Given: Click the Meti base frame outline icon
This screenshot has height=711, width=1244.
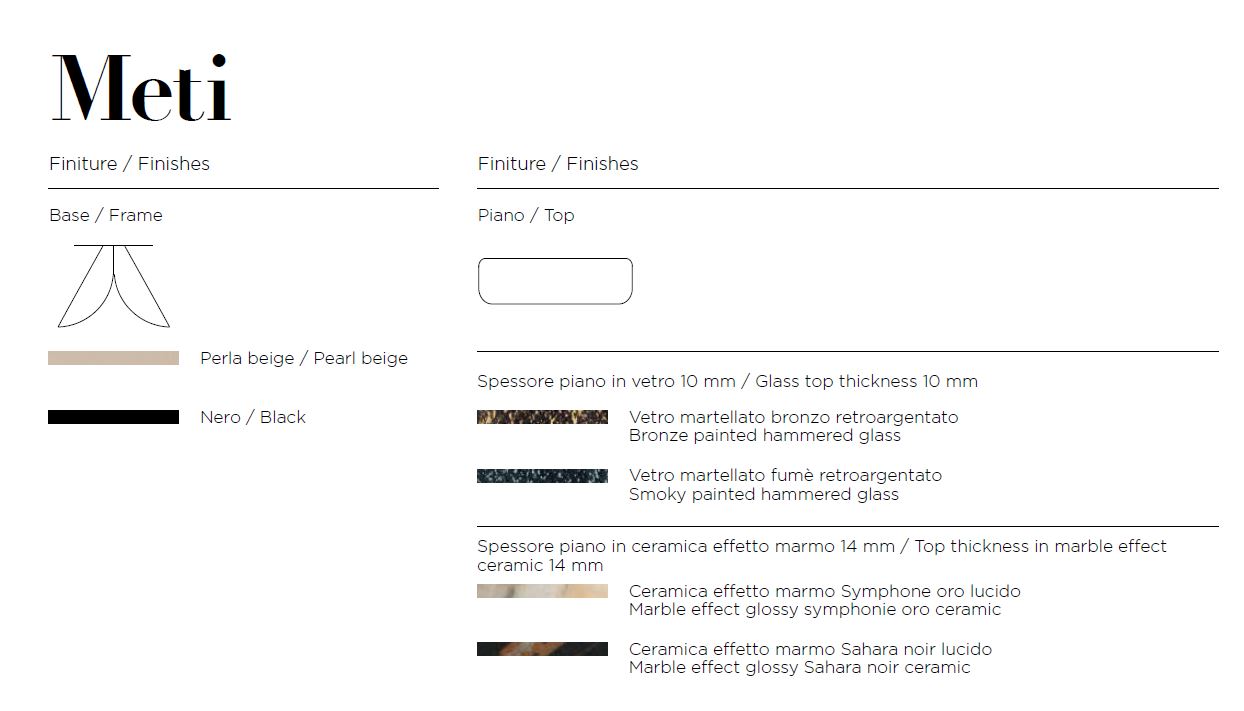Looking at the screenshot, I should click(x=113, y=286).
